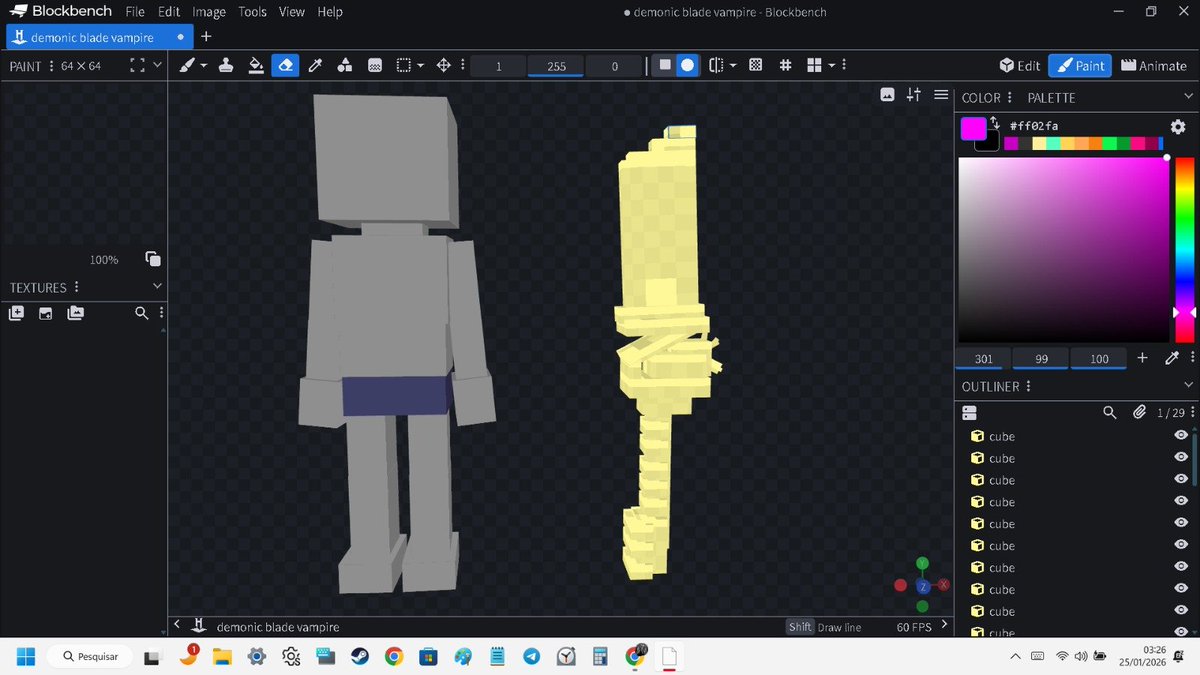Select the Selection marquee tool
The height and width of the screenshot is (675, 1200).
[x=404, y=65]
